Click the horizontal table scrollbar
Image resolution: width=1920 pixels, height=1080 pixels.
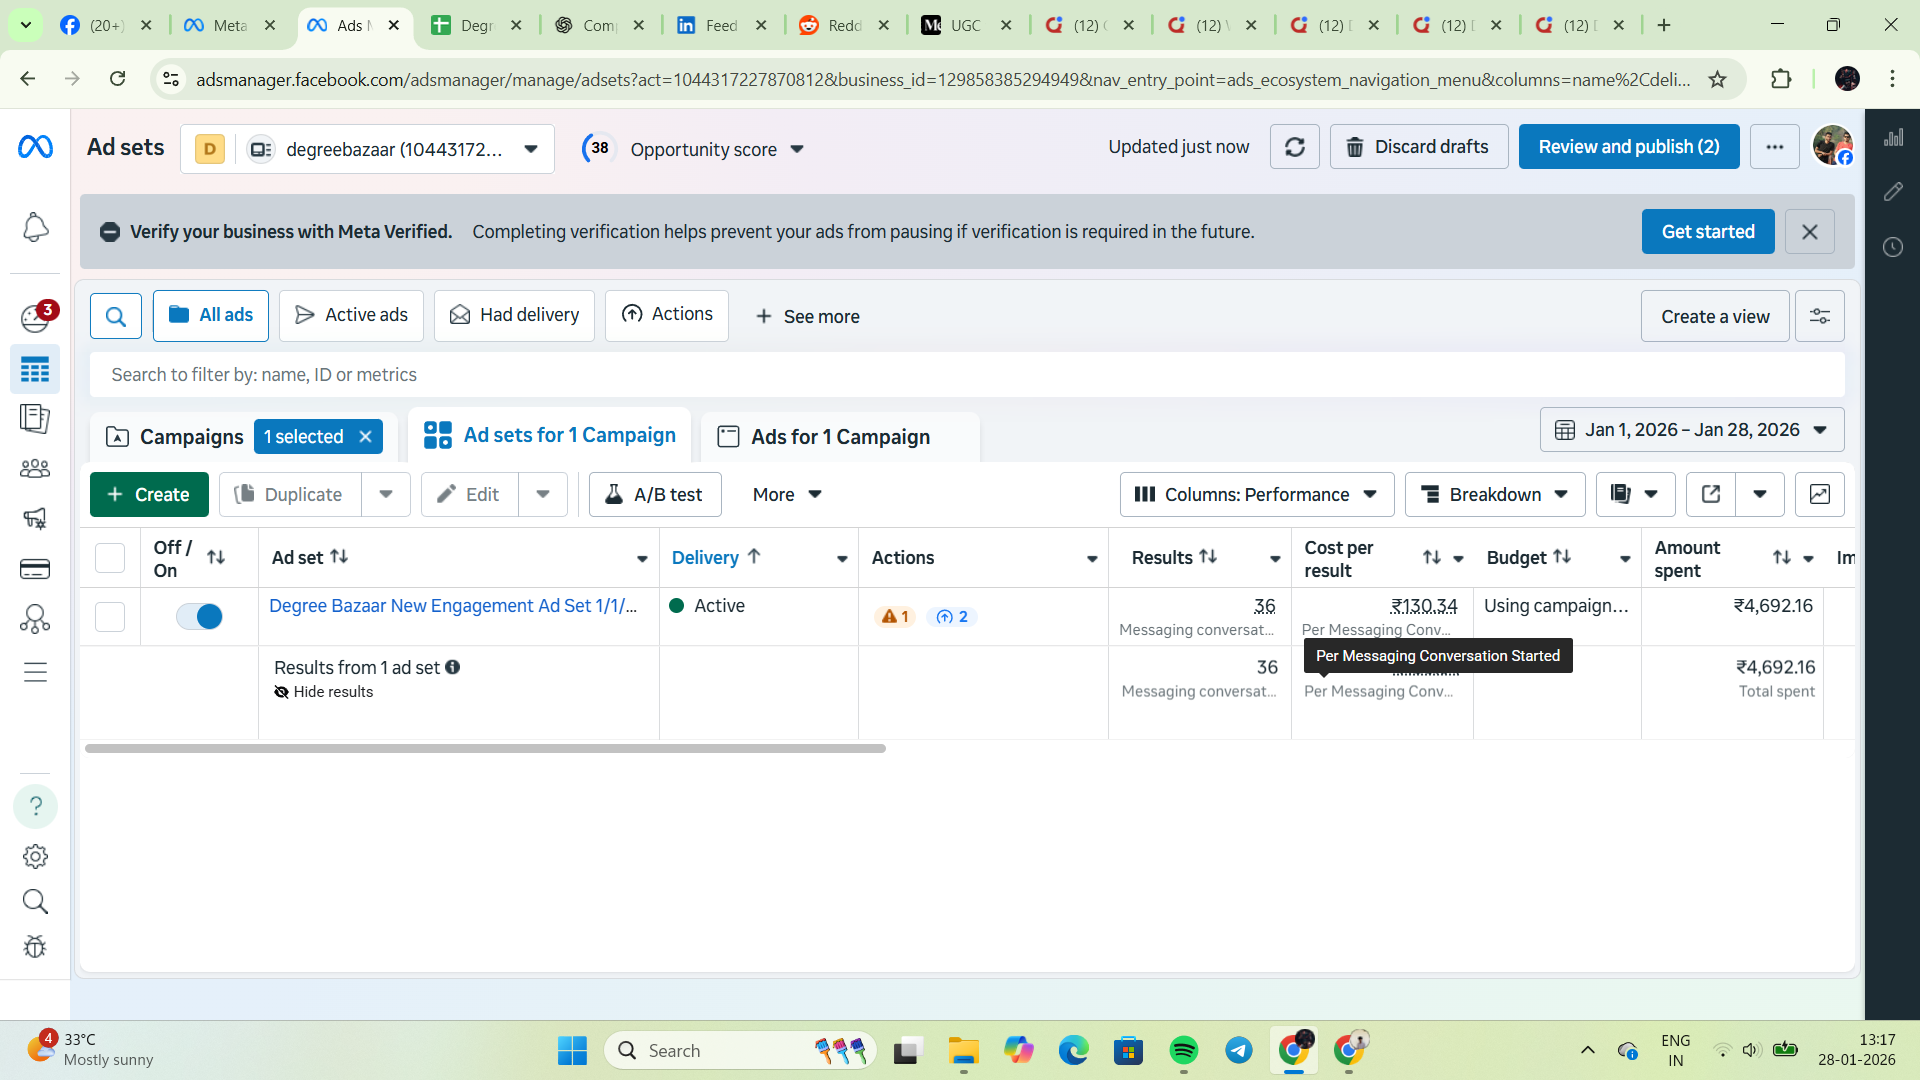pos(485,748)
